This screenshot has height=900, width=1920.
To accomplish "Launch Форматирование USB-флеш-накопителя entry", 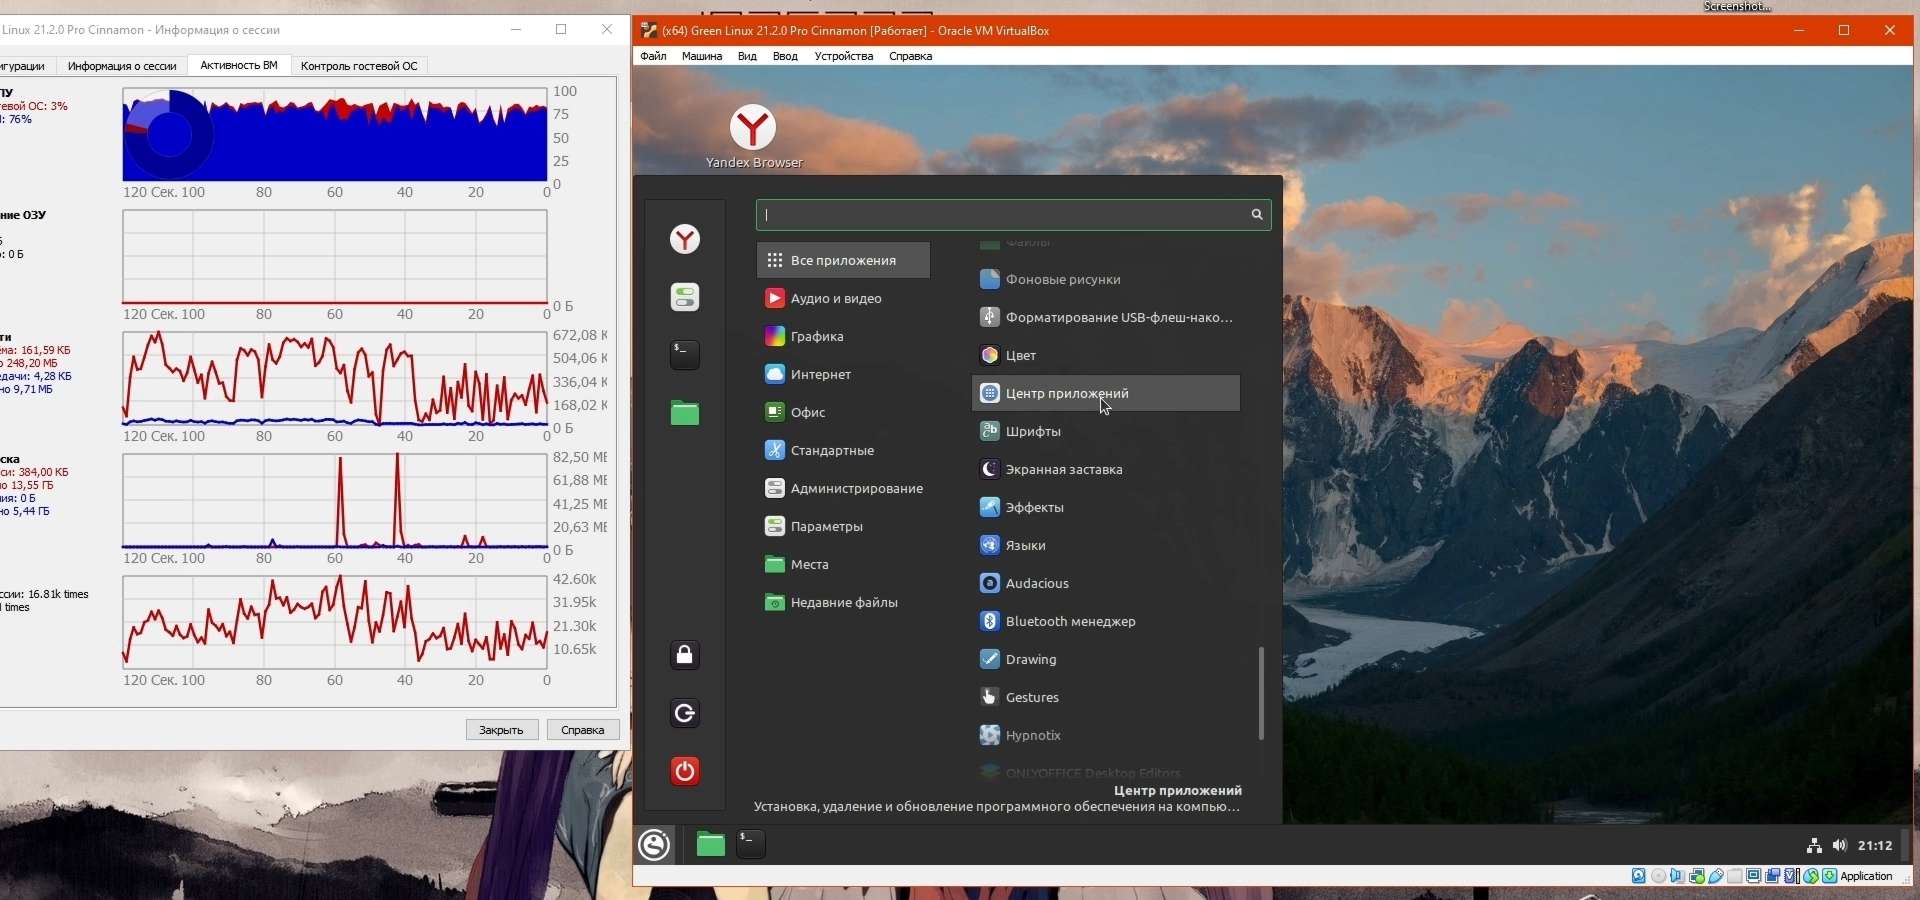I will 1106,317.
